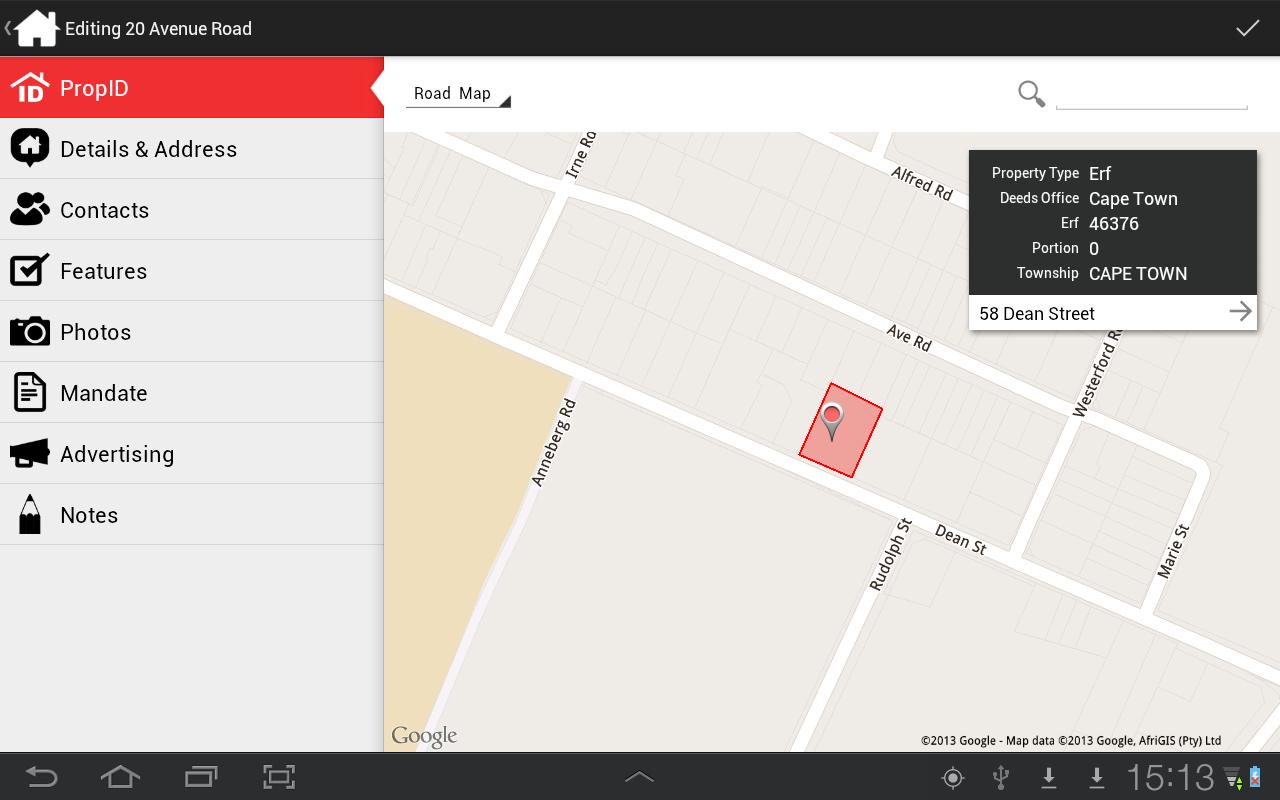The height and width of the screenshot is (800, 1280).
Task: Open the Details & Address section
Action: tap(192, 148)
